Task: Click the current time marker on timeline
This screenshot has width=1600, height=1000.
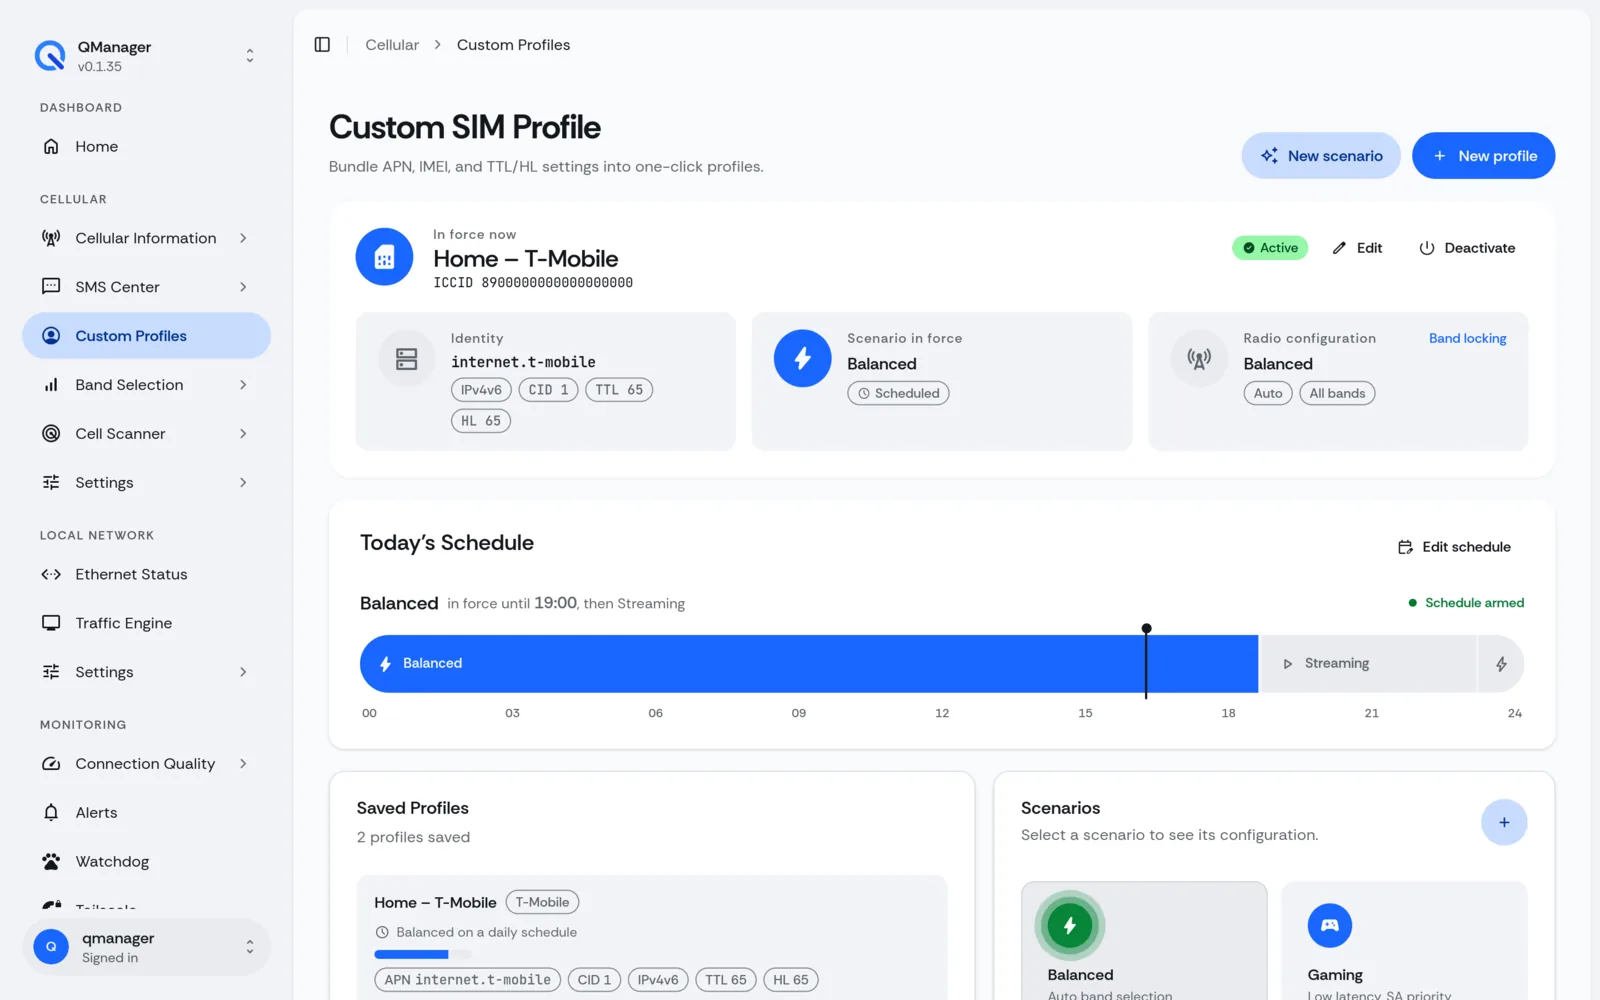Action: [1146, 661]
